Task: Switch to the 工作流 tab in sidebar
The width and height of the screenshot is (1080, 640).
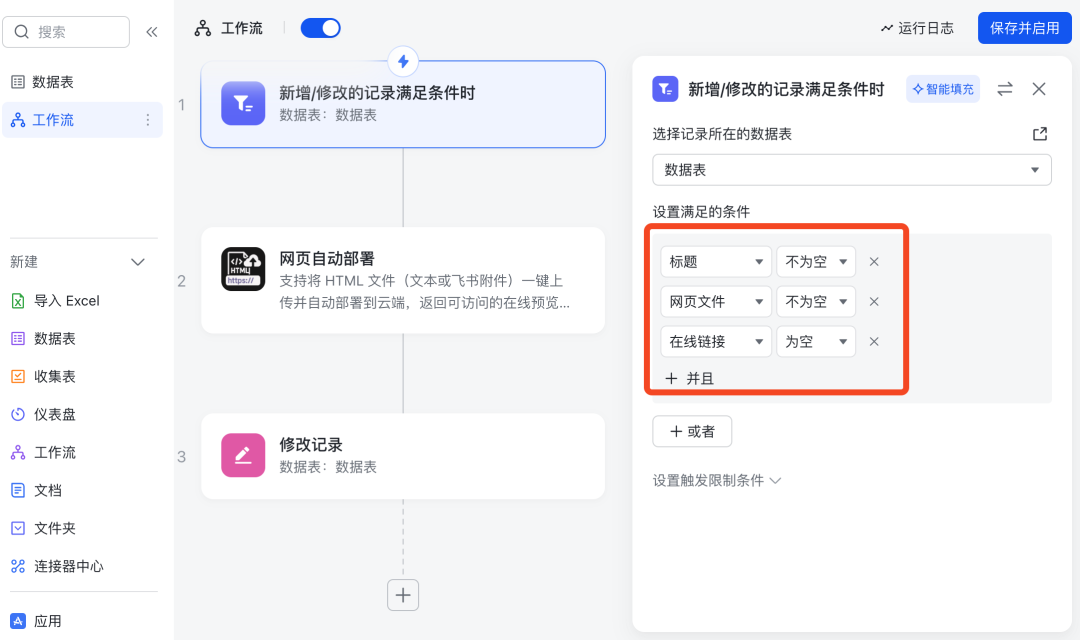Action: tap(50, 119)
